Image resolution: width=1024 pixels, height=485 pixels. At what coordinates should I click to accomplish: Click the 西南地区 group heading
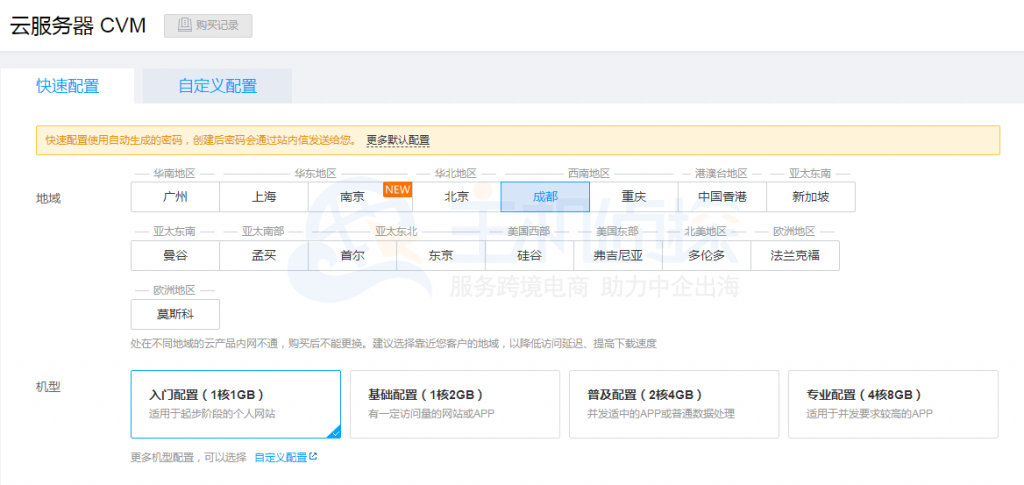coord(588,173)
